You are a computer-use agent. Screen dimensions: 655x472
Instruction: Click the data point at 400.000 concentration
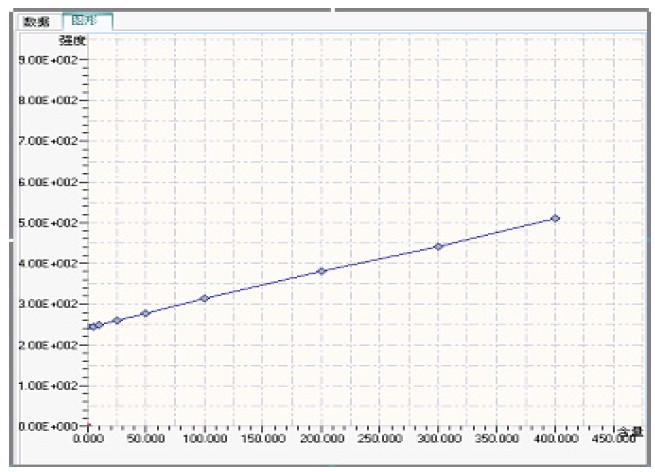[555, 218]
